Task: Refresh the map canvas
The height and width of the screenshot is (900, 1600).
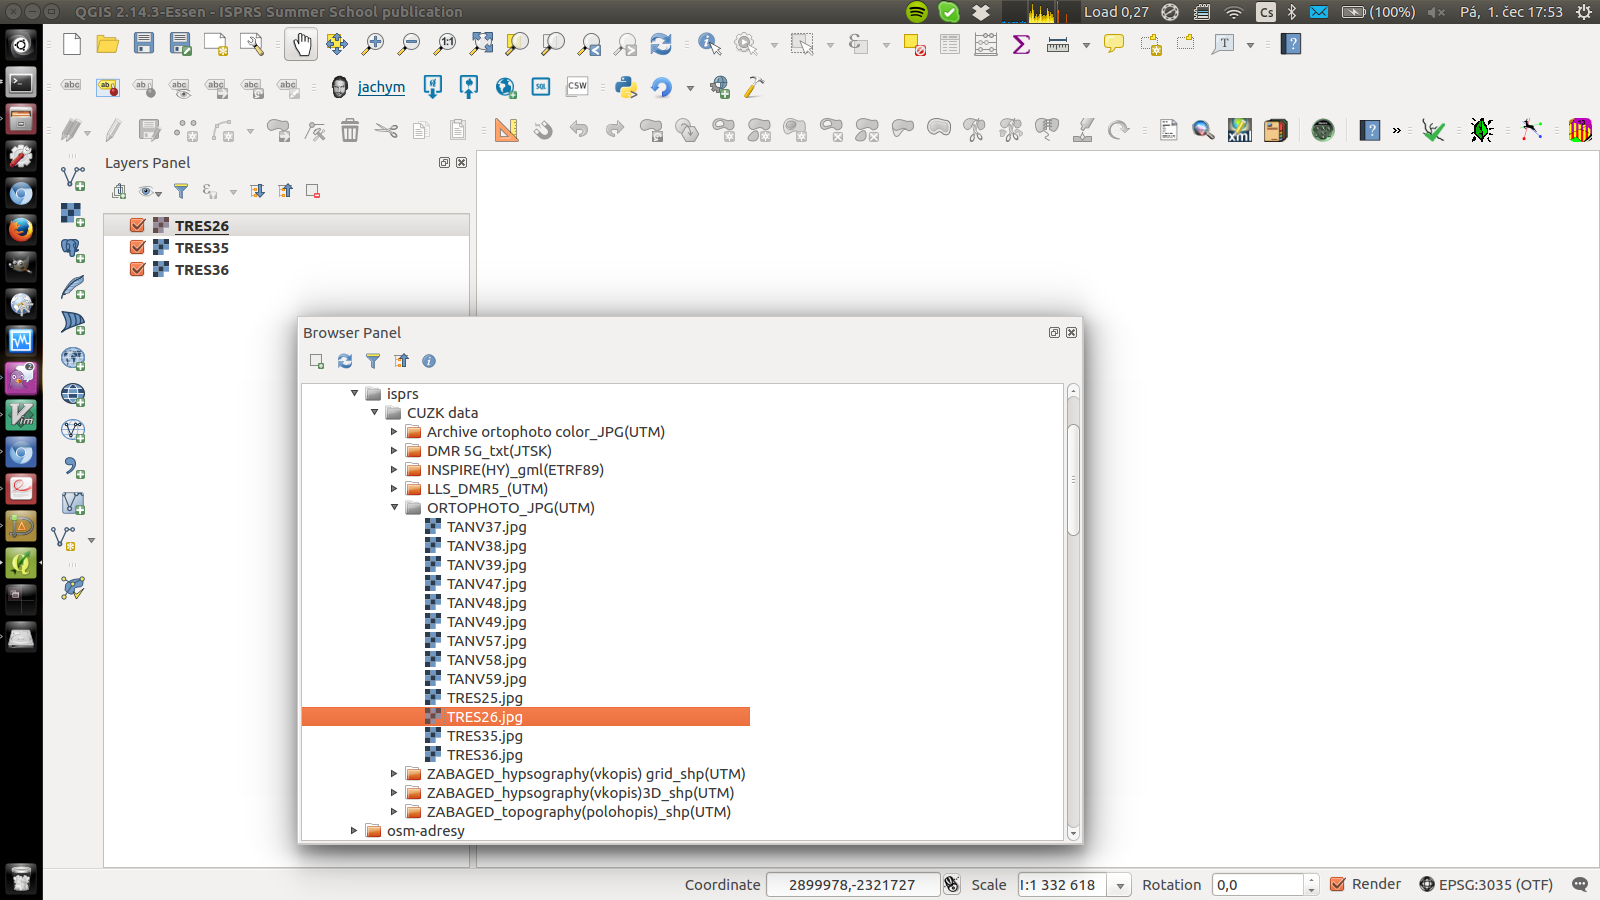Action: (661, 44)
